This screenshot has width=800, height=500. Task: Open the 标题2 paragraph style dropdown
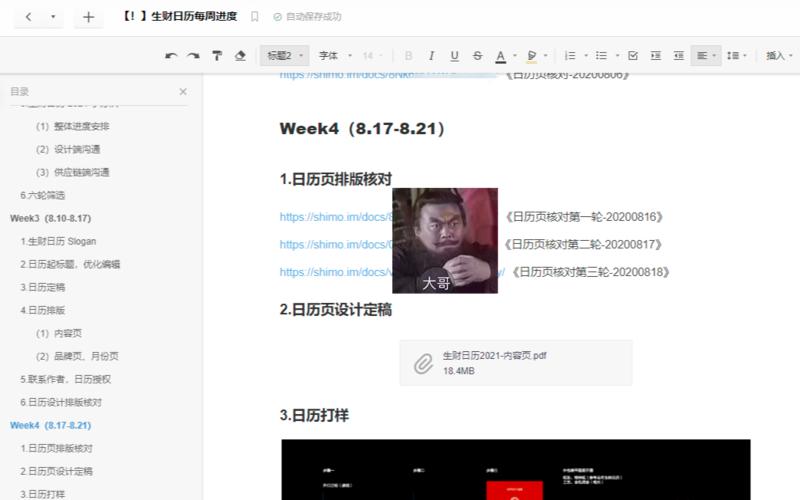285,56
